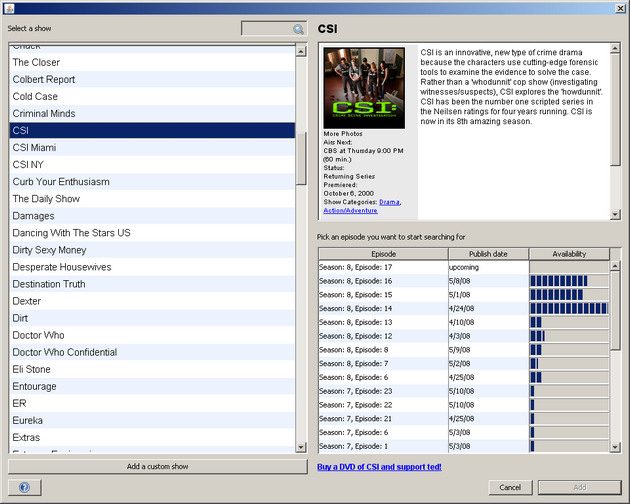Image resolution: width=630 pixels, height=504 pixels.
Task: Pick Season: 8, Episode: 12 row
Action: pyautogui.click(x=464, y=336)
